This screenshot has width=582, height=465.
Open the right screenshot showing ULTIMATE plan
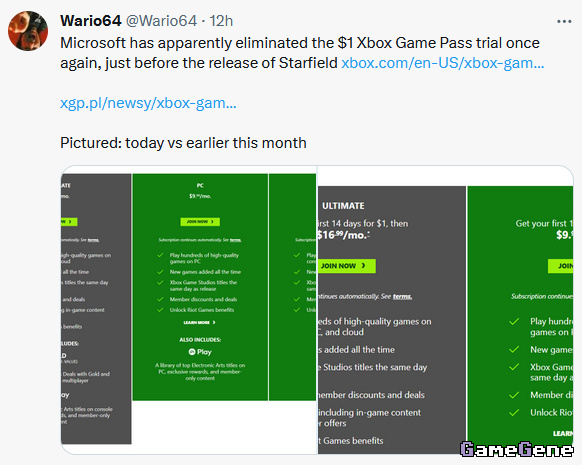[445, 310]
